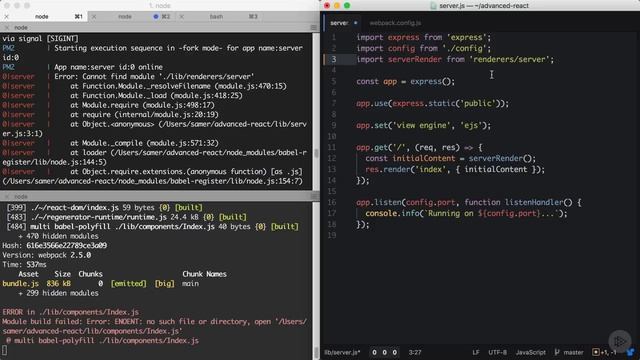
Task: Click the server.js file icon in title bar
Action: click(x=433, y=6)
